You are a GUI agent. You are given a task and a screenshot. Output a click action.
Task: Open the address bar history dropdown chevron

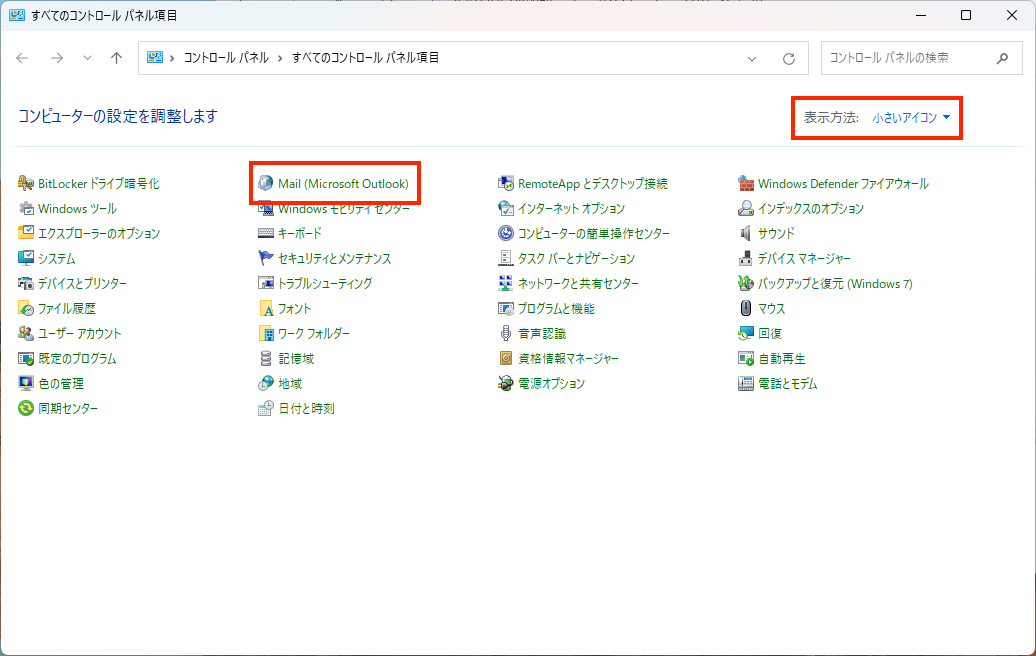pos(753,59)
